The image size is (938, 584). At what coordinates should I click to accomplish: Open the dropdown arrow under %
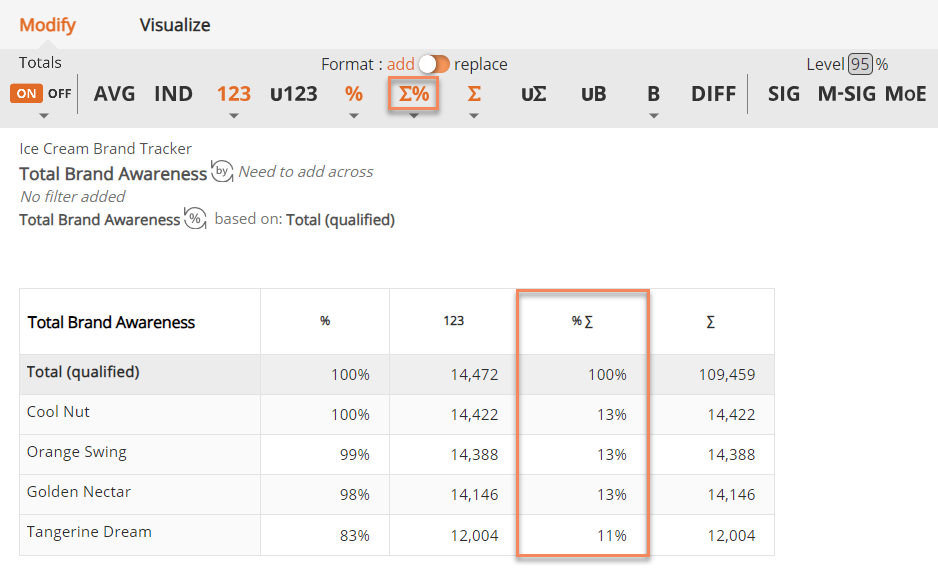tap(354, 116)
